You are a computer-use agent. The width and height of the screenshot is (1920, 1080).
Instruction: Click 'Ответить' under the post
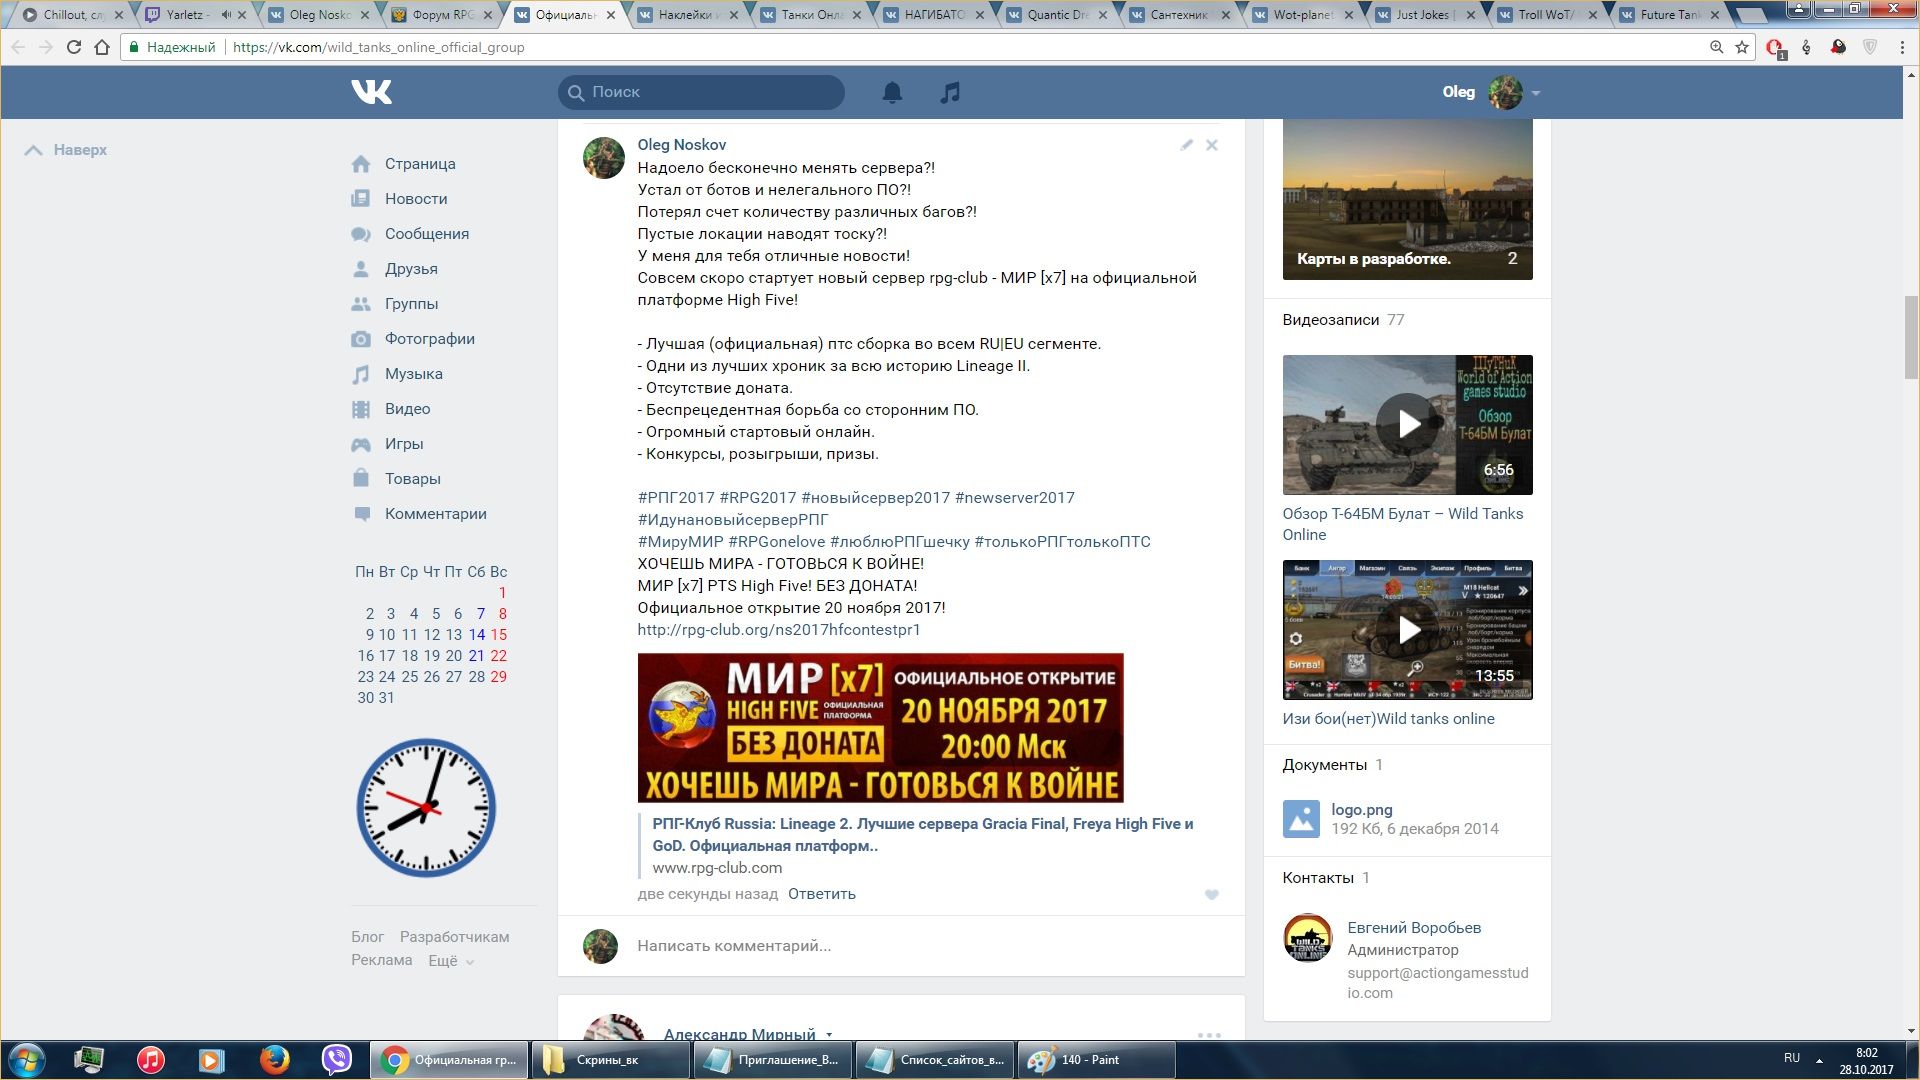coord(821,894)
